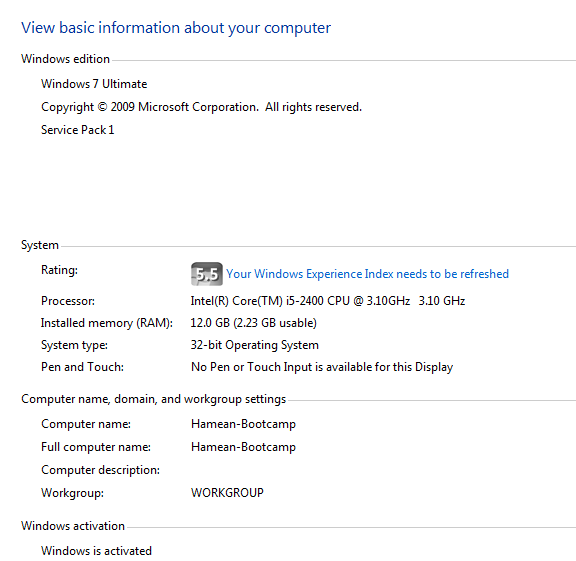The image size is (576, 561).
Task: Select the 'System type:' label
Action: point(74,345)
